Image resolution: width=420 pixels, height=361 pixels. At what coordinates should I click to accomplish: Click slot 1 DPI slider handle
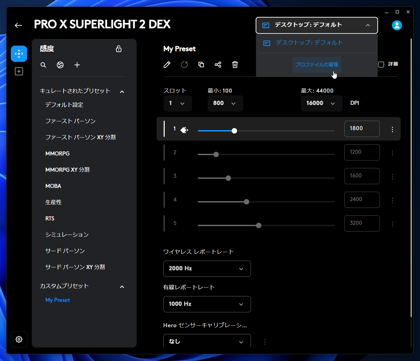click(234, 131)
